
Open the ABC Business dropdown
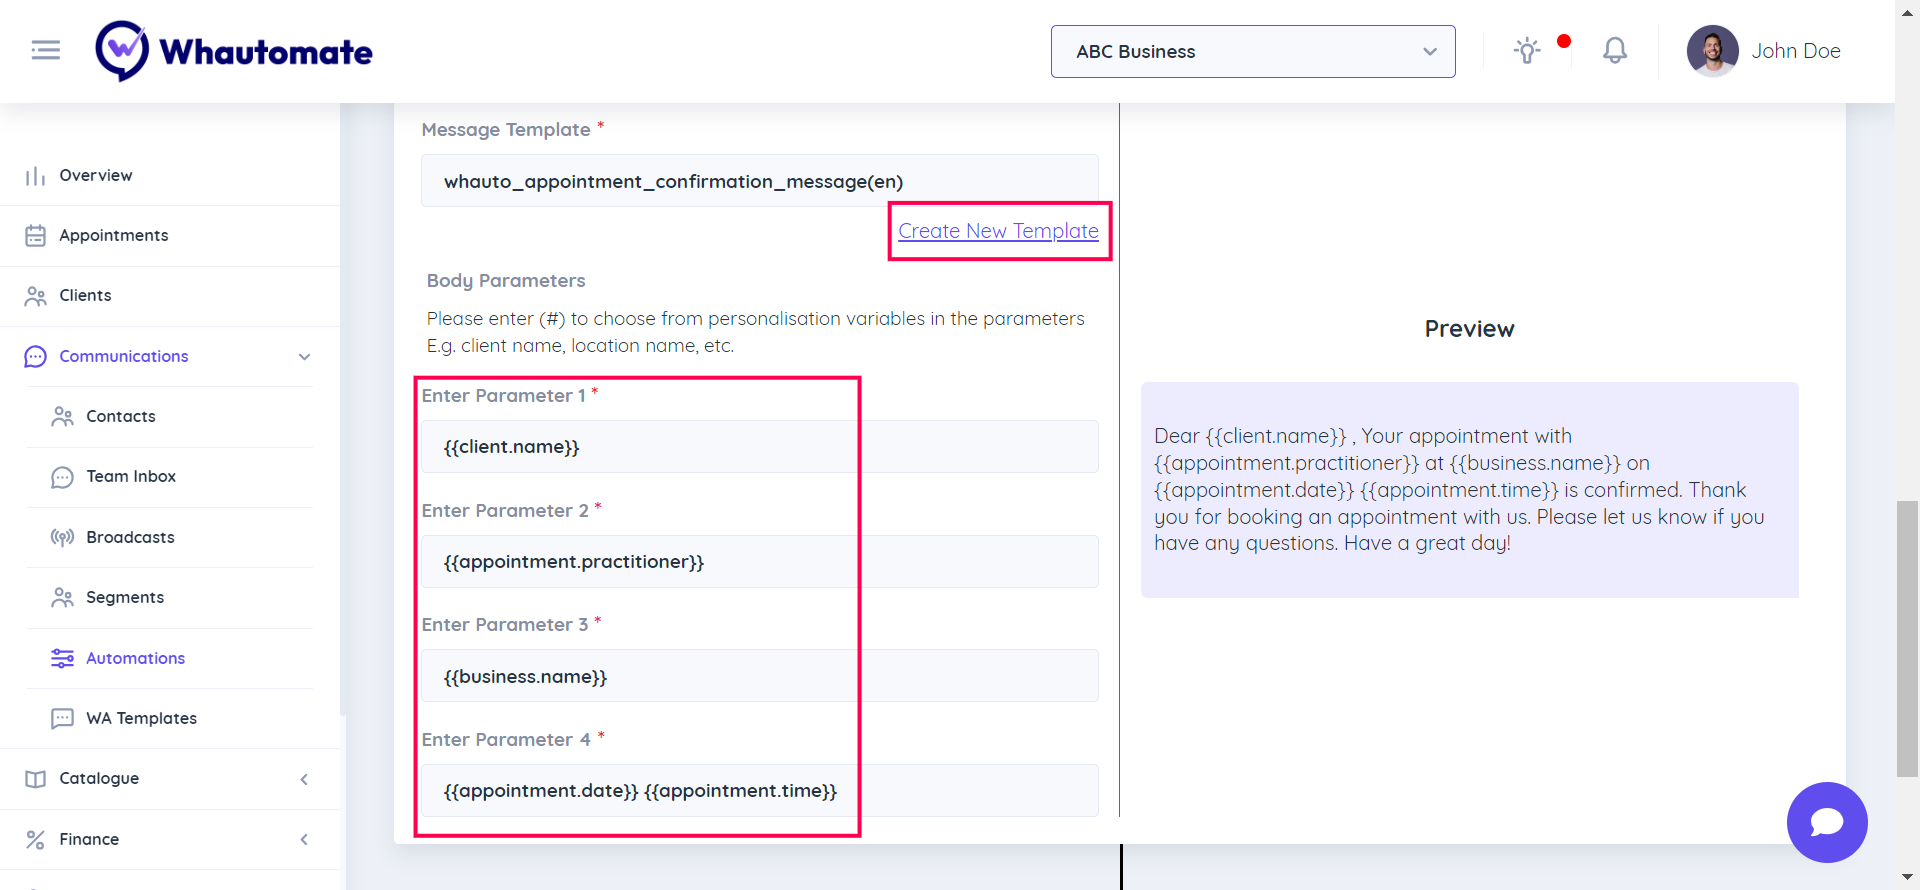coord(1252,51)
